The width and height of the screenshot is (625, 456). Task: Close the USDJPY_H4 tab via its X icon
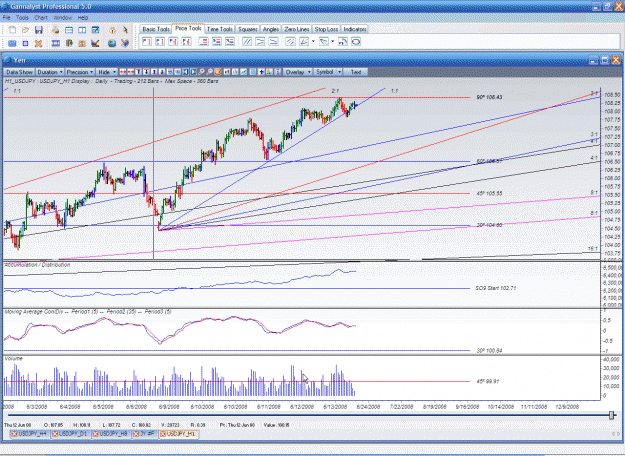14,434
